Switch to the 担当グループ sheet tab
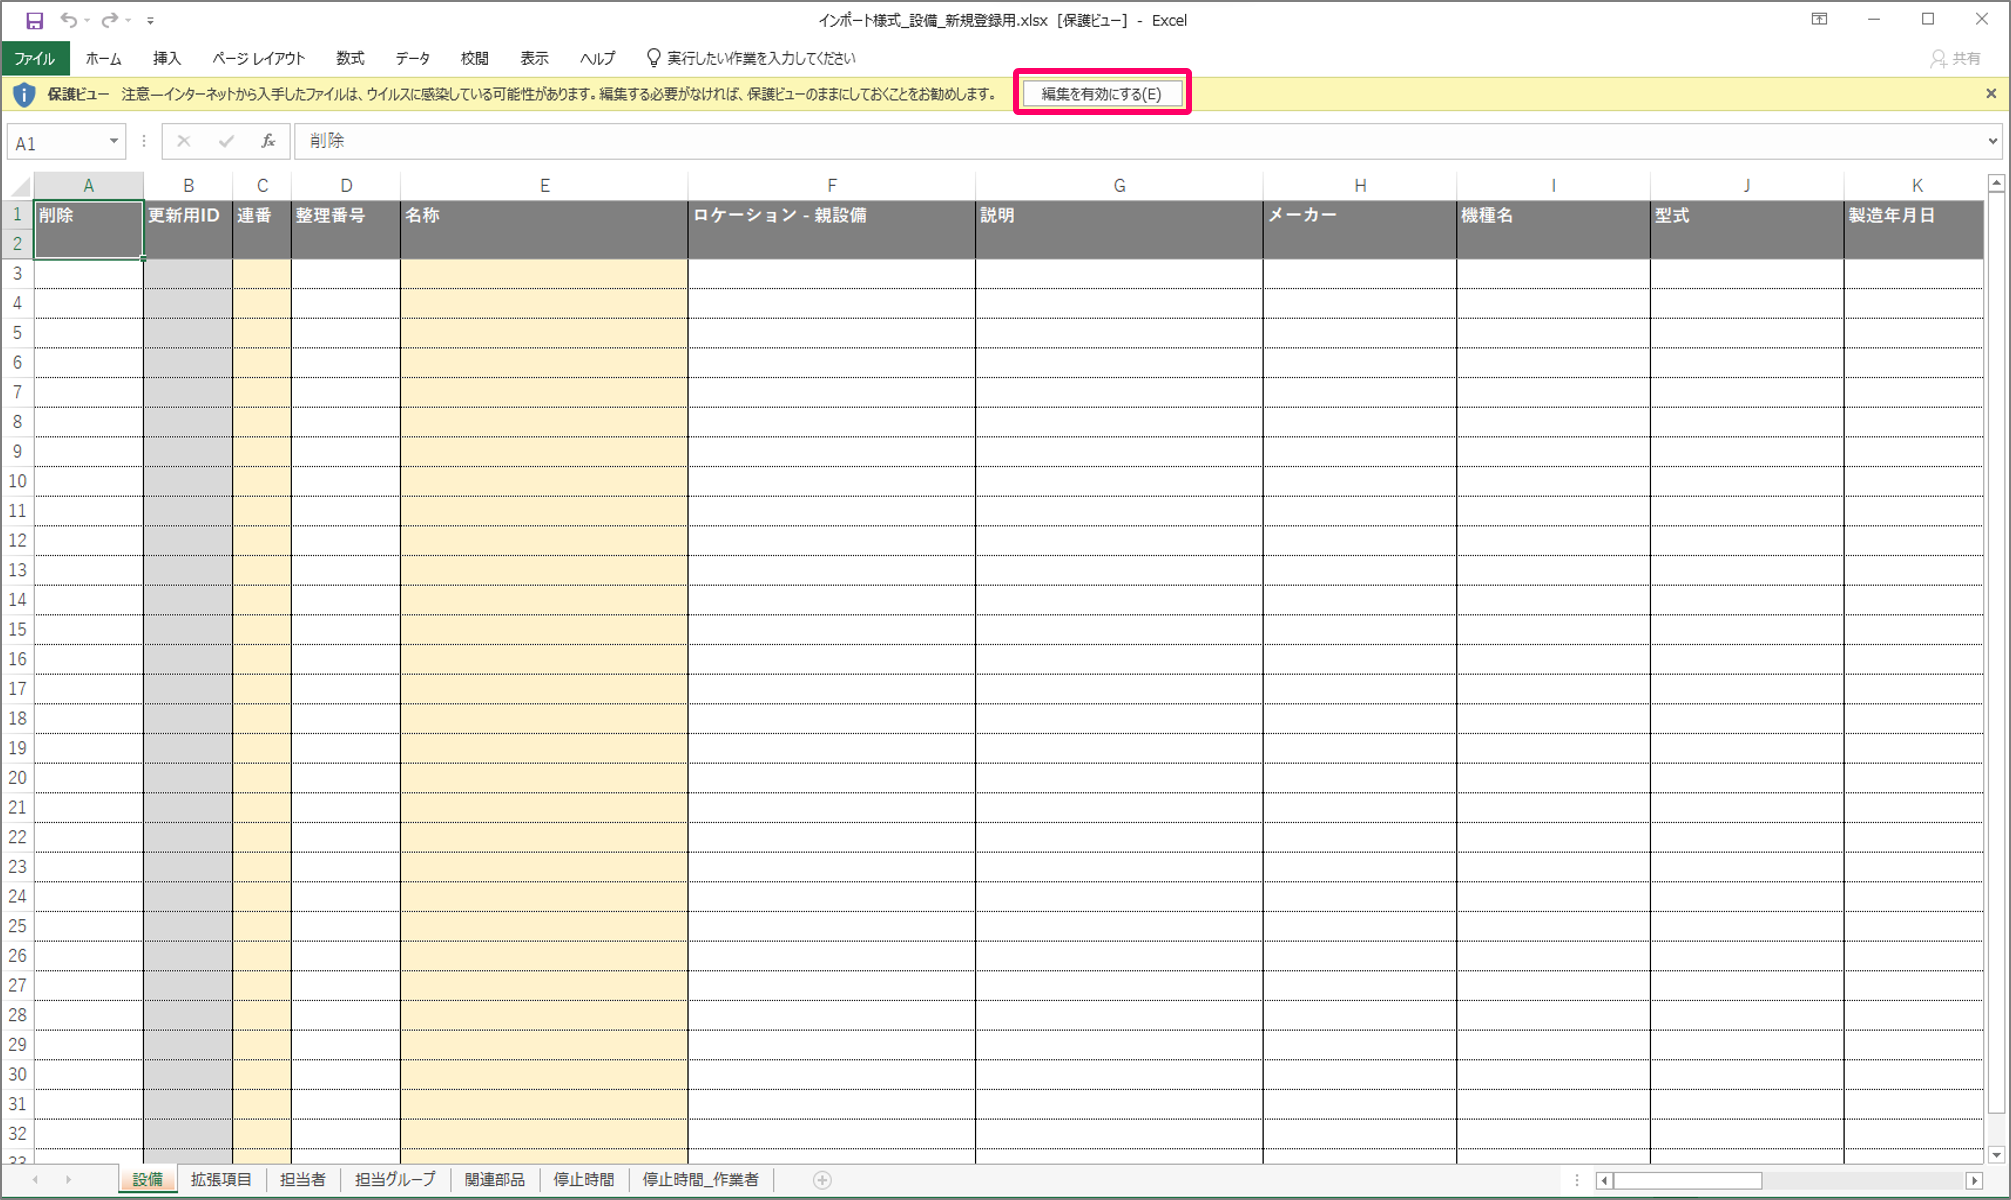The height and width of the screenshot is (1200, 2011). tap(395, 1180)
